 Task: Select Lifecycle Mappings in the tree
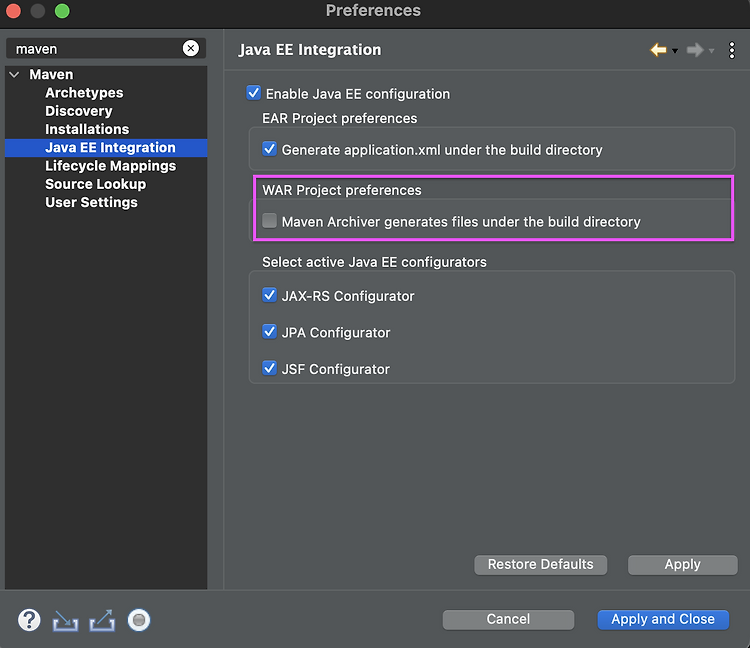coord(110,166)
